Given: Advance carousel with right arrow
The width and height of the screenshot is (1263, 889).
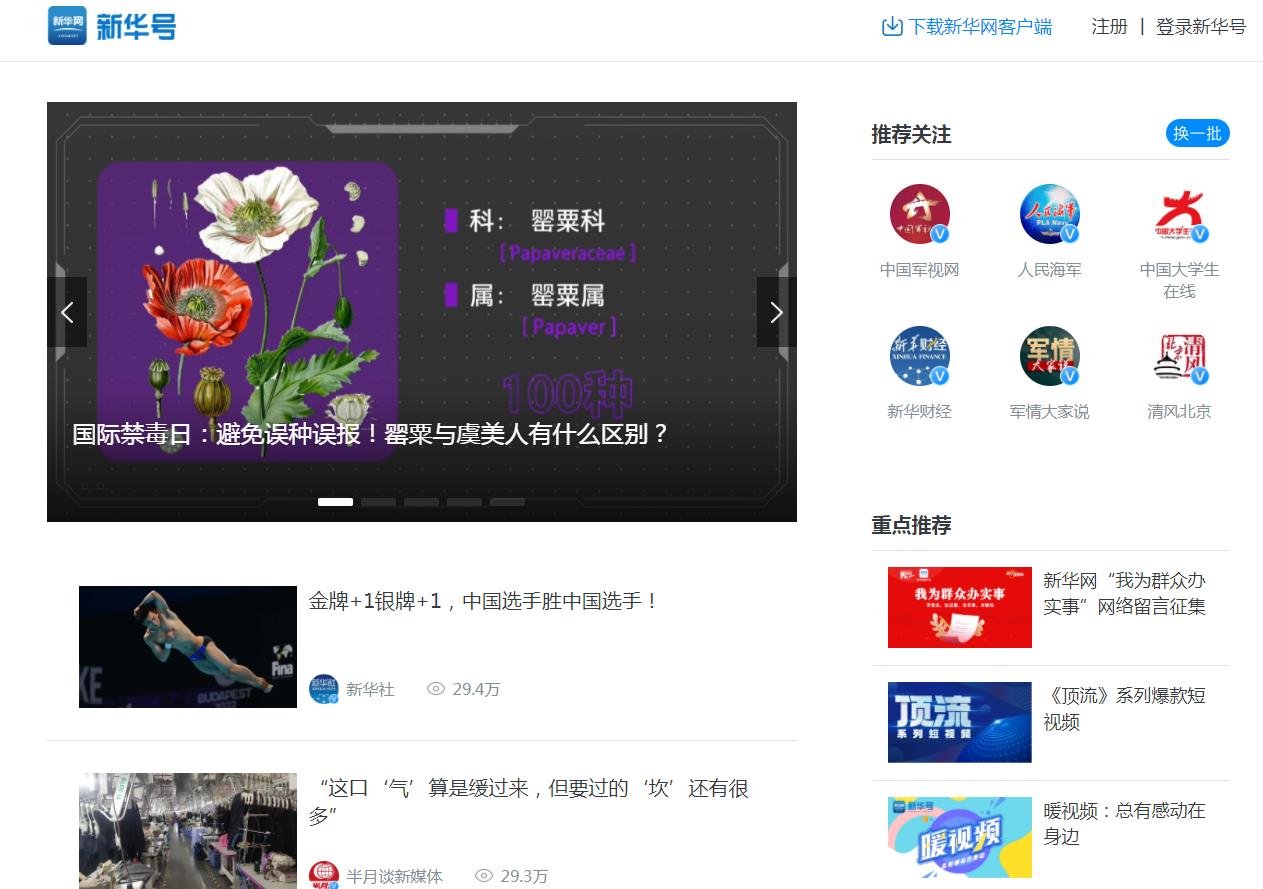Looking at the screenshot, I should click(x=777, y=312).
